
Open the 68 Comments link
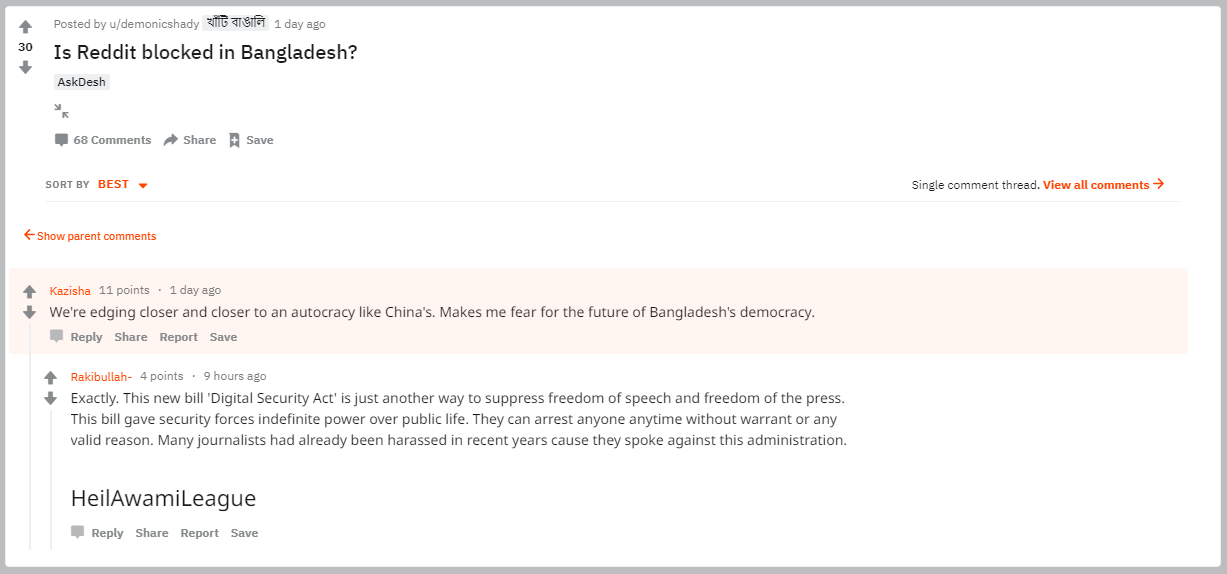pos(103,140)
